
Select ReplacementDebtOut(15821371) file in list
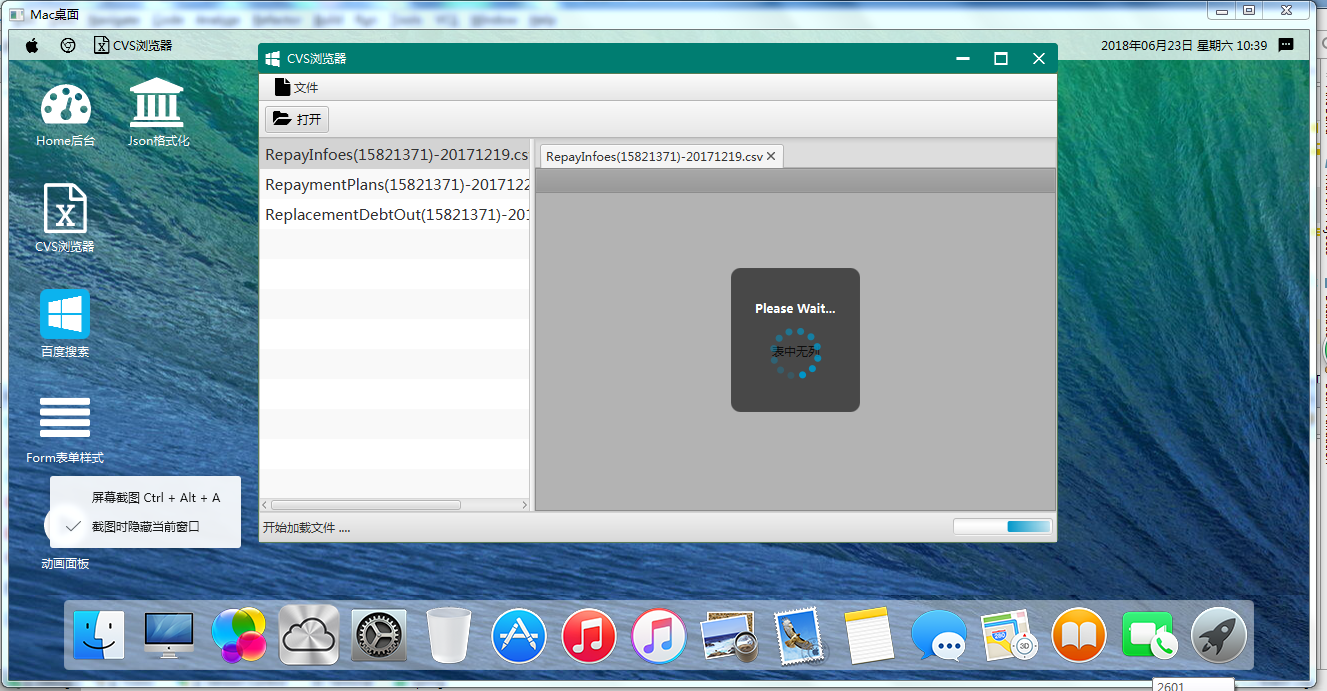point(395,214)
